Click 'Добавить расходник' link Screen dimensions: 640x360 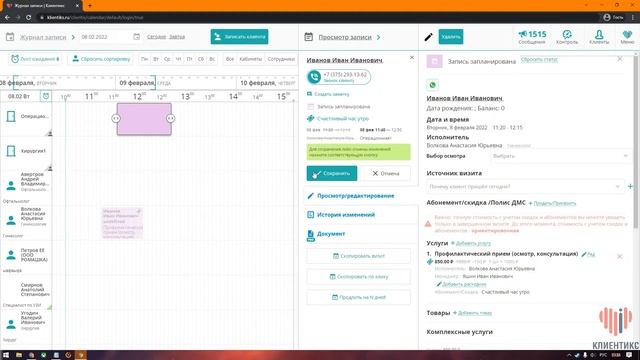pos(464,284)
